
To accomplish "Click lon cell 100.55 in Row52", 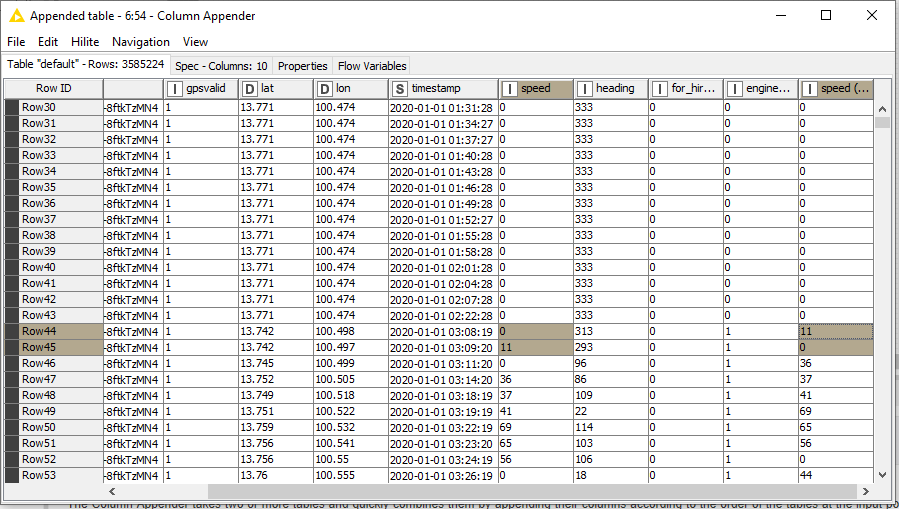I will [351, 459].
